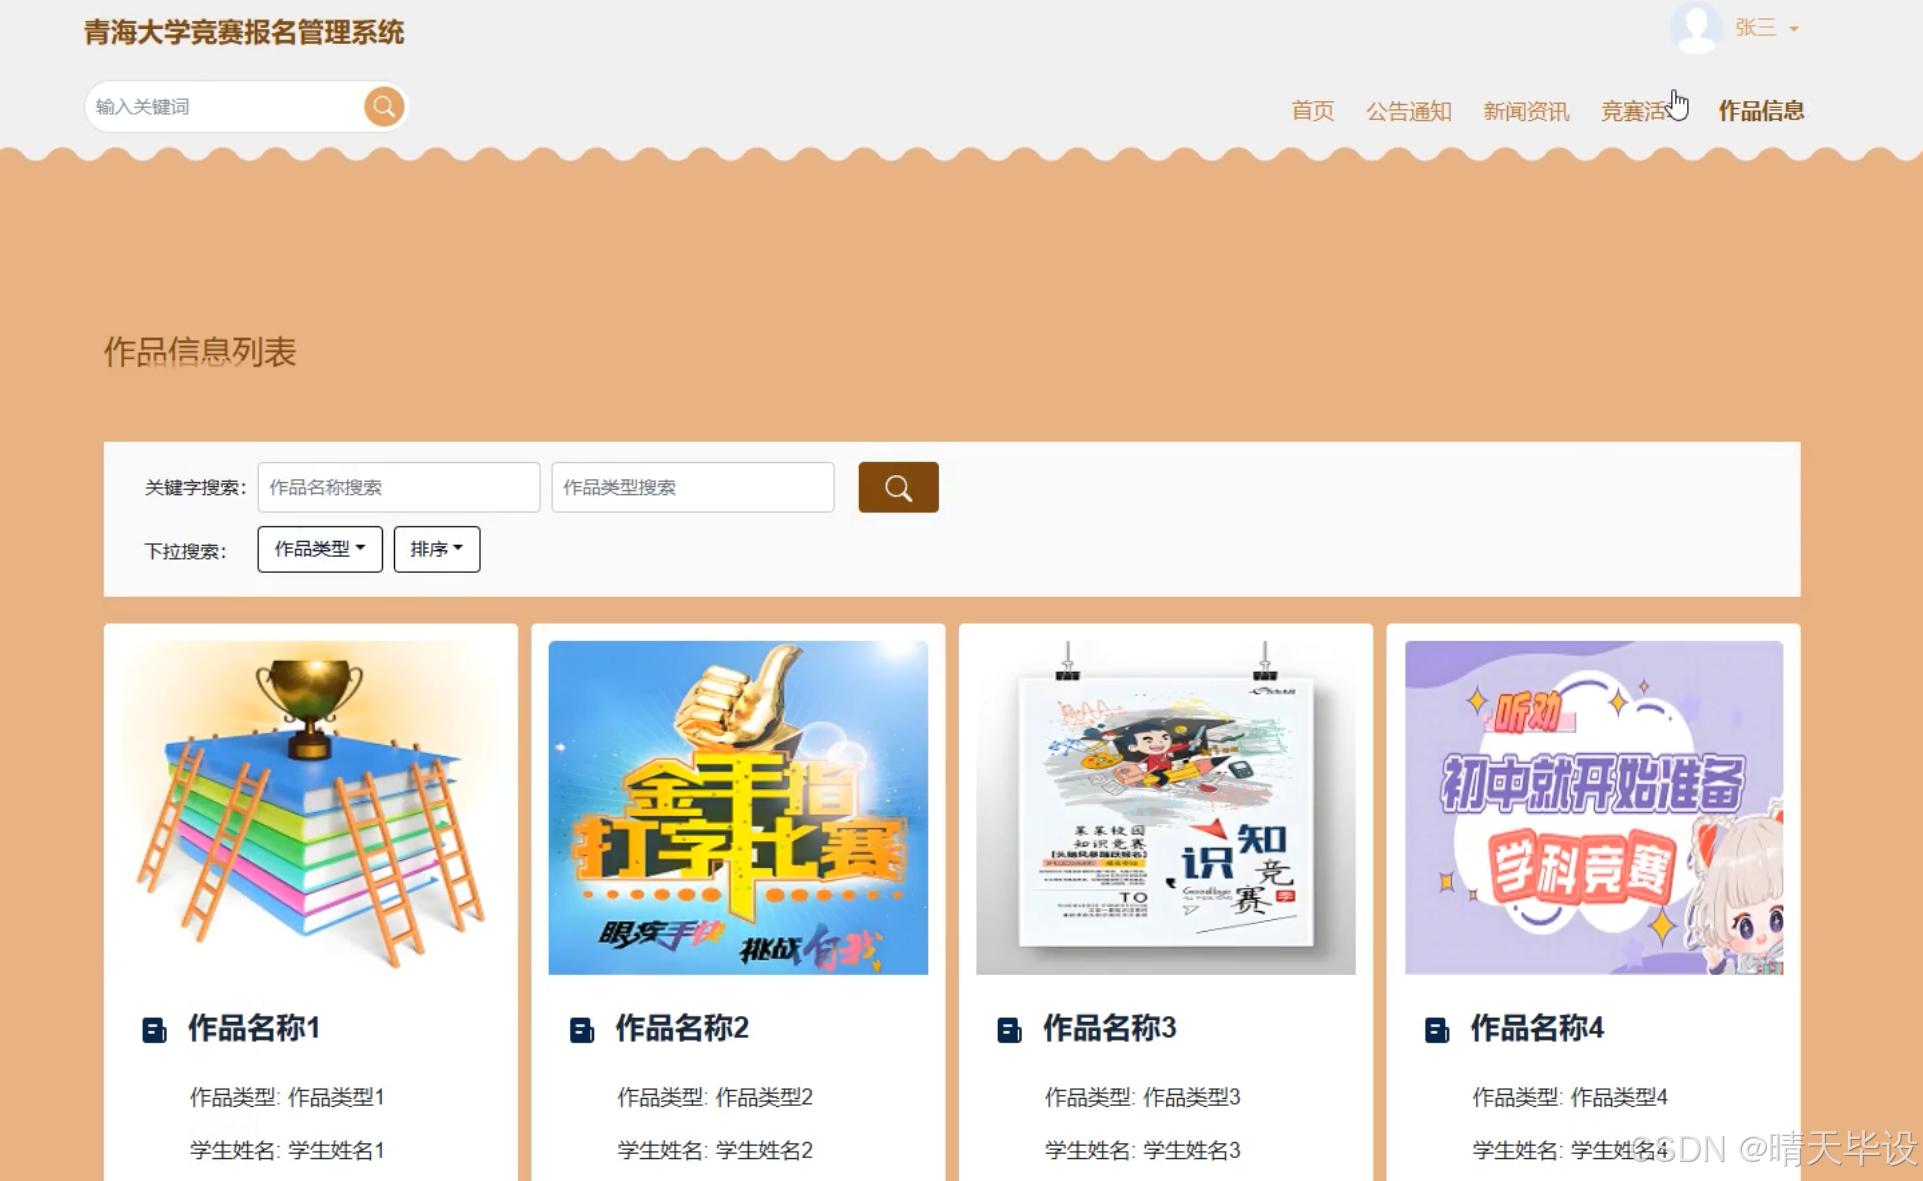Image resolution: width=1923 pixels, height=1181 pixels.
Task: Open 公告通知 navigation item
Action: pyautogui.click(x=1408, y=111)
